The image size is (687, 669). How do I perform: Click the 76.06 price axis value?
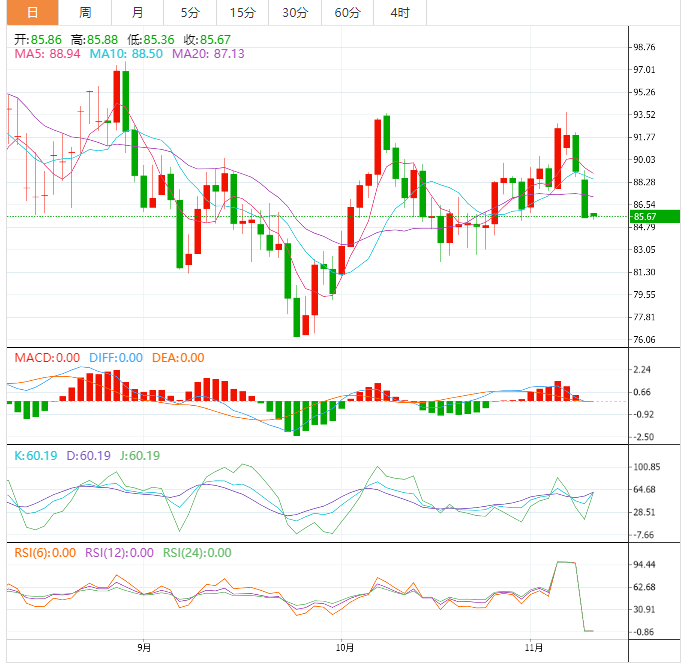click(645, 340)
